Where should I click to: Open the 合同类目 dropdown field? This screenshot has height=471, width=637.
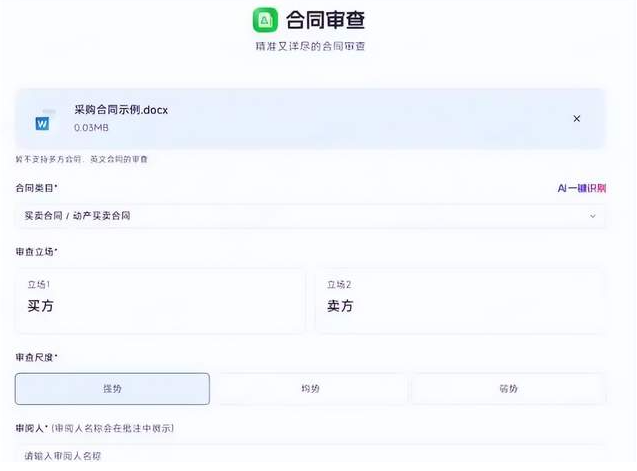click(x=300, y=216)
